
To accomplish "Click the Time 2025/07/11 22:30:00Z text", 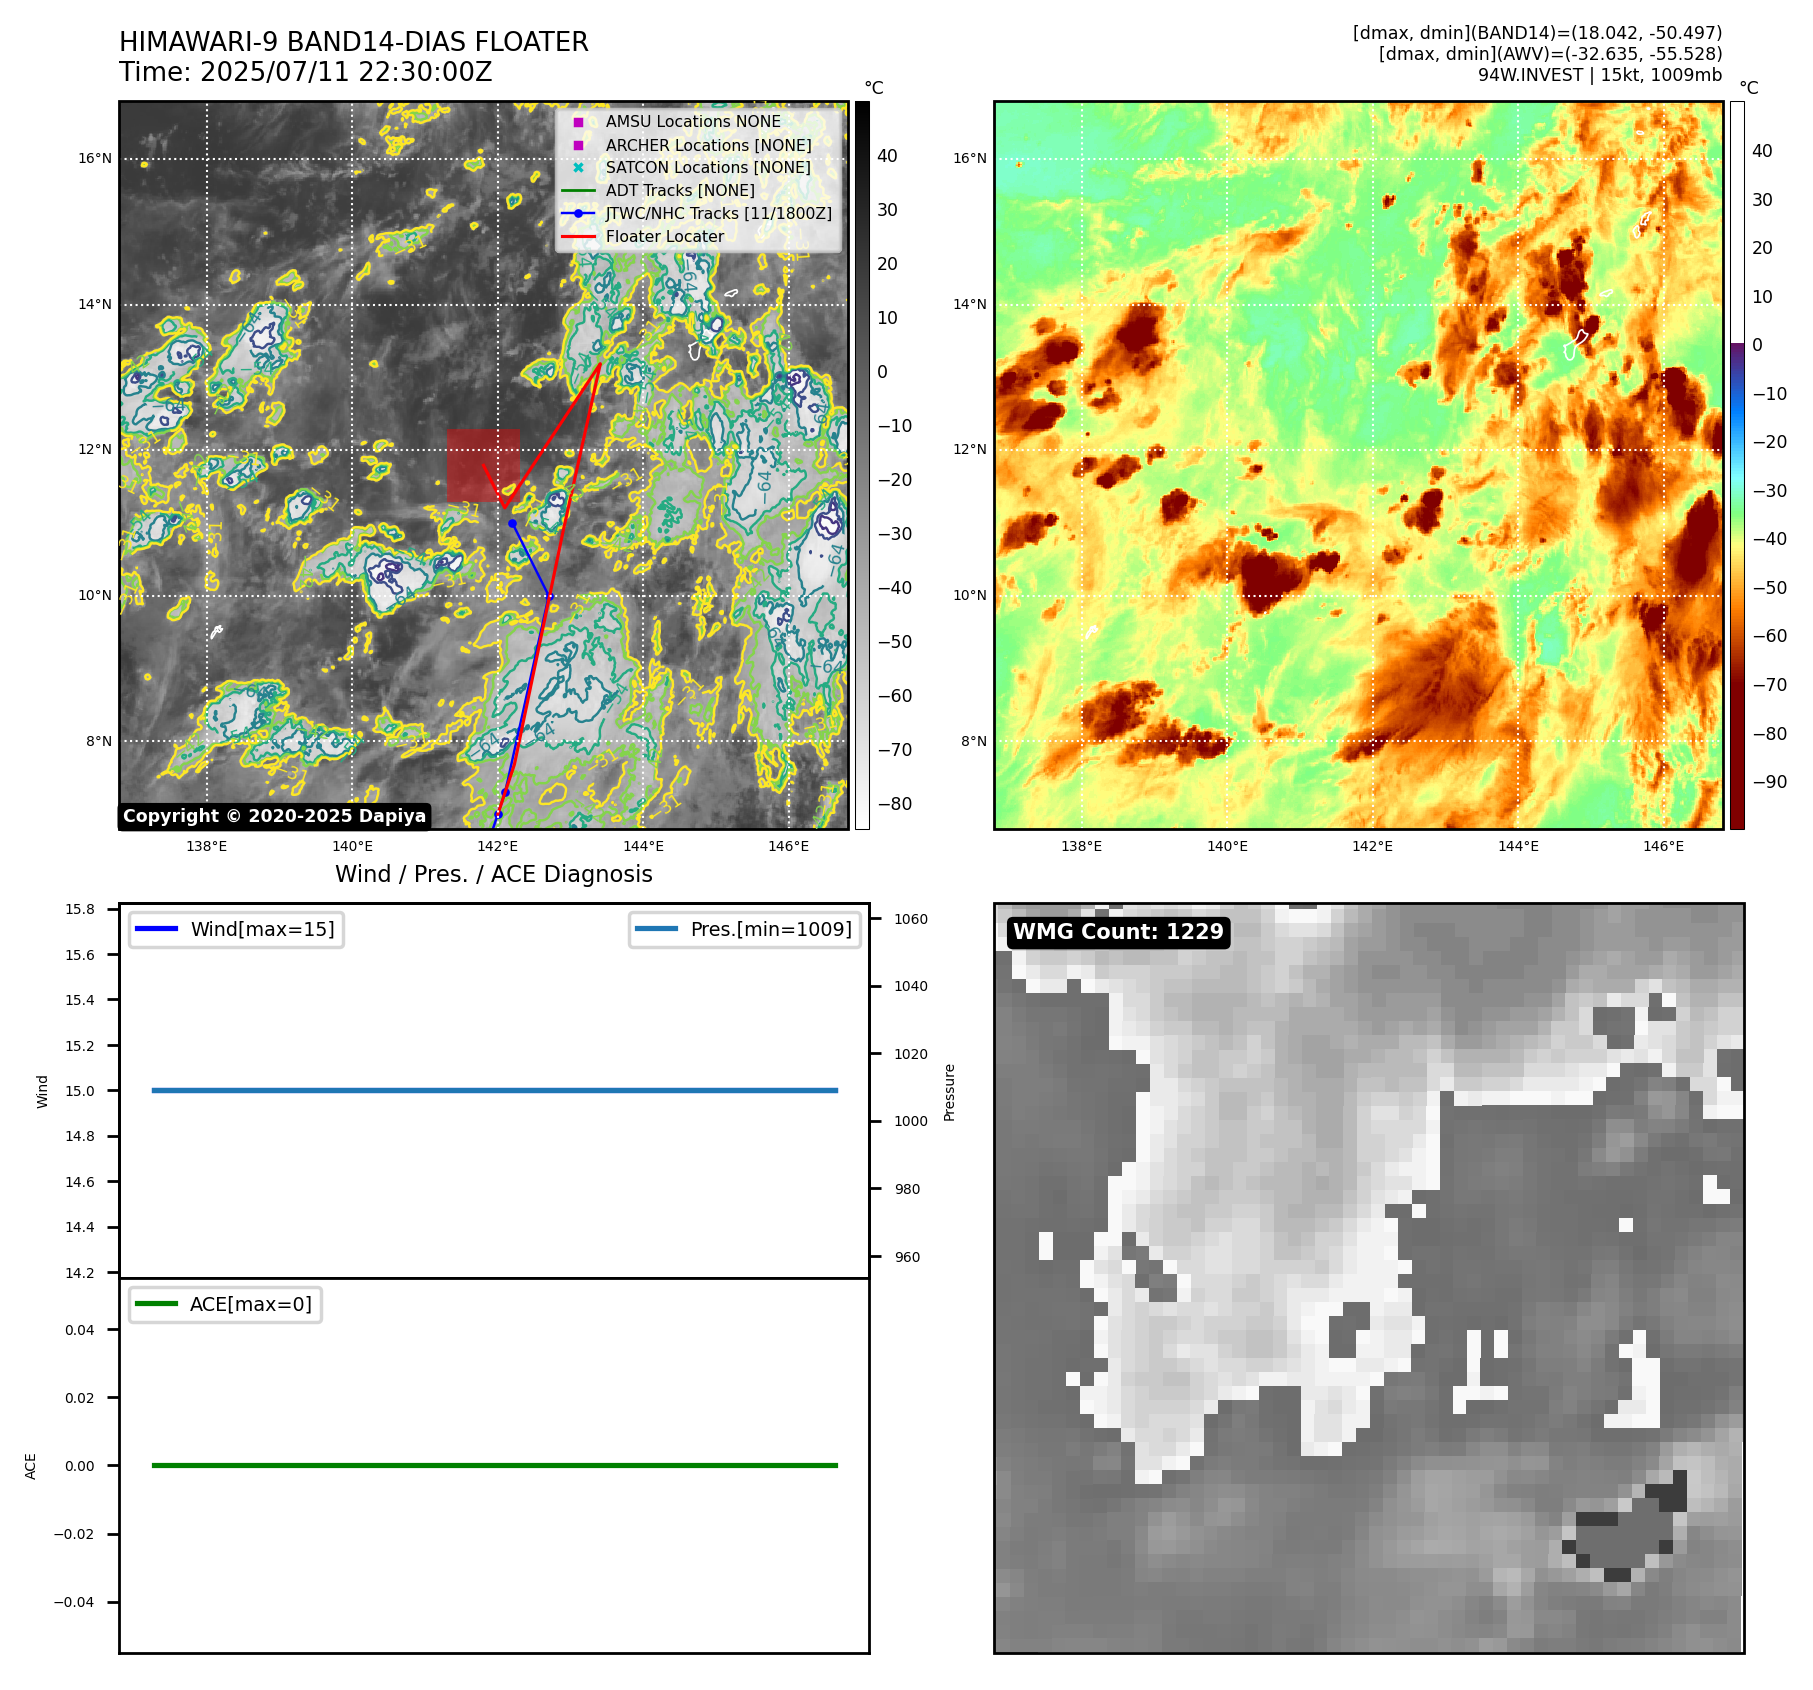I will (x=306, y=72).
